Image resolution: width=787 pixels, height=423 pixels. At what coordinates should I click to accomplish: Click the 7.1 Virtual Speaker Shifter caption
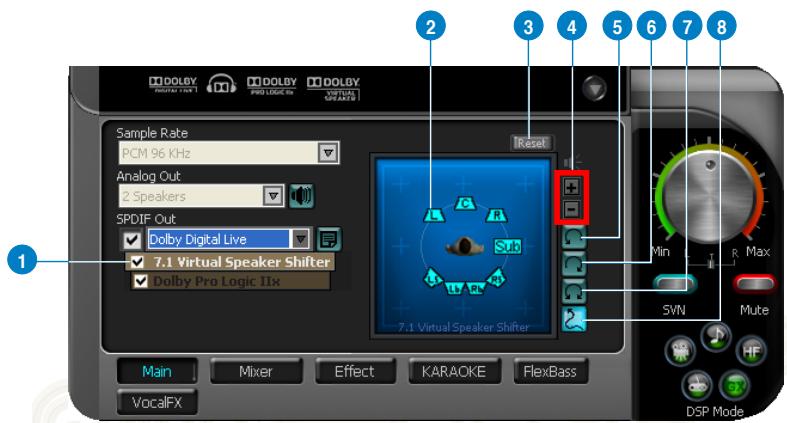(x=463, y=327)
